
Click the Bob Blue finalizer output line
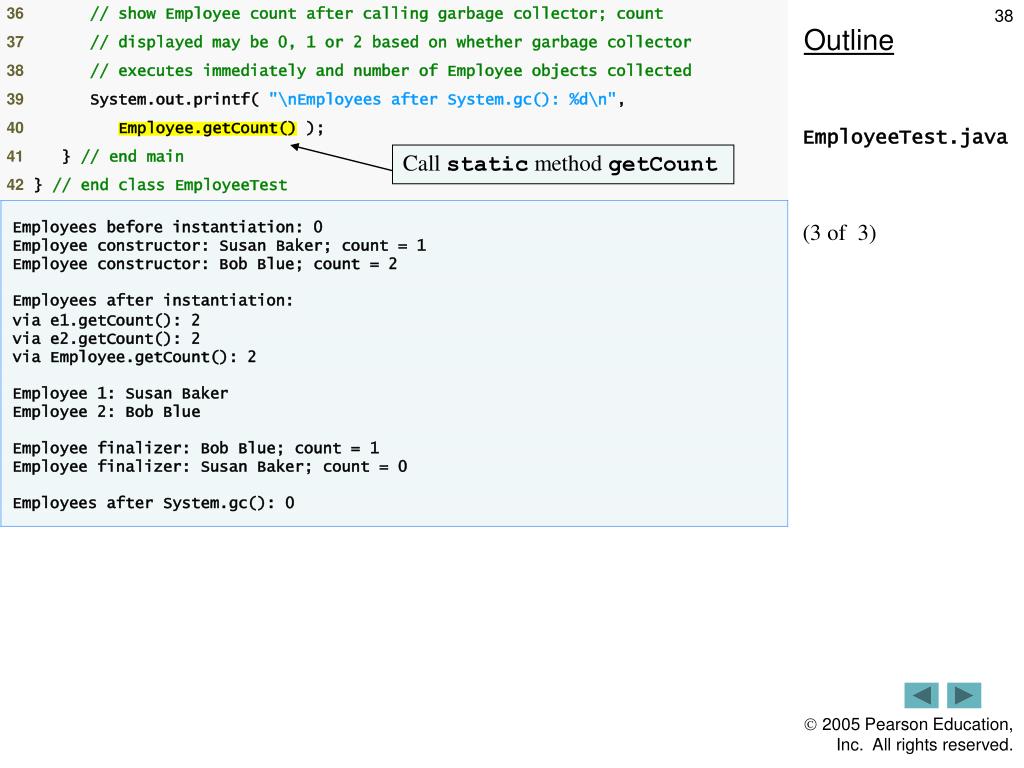click(x=195, y=448)
